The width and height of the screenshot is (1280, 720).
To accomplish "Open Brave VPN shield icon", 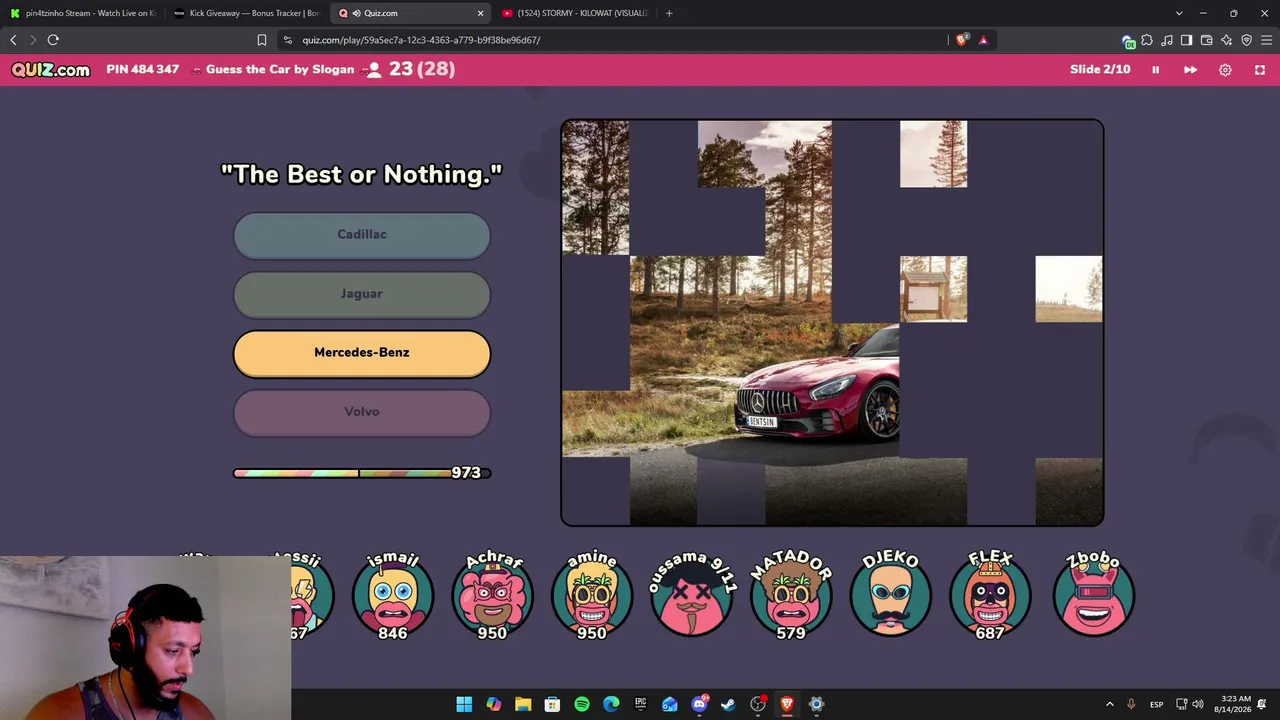I will pyautogui.click(x=1246, y=40).
